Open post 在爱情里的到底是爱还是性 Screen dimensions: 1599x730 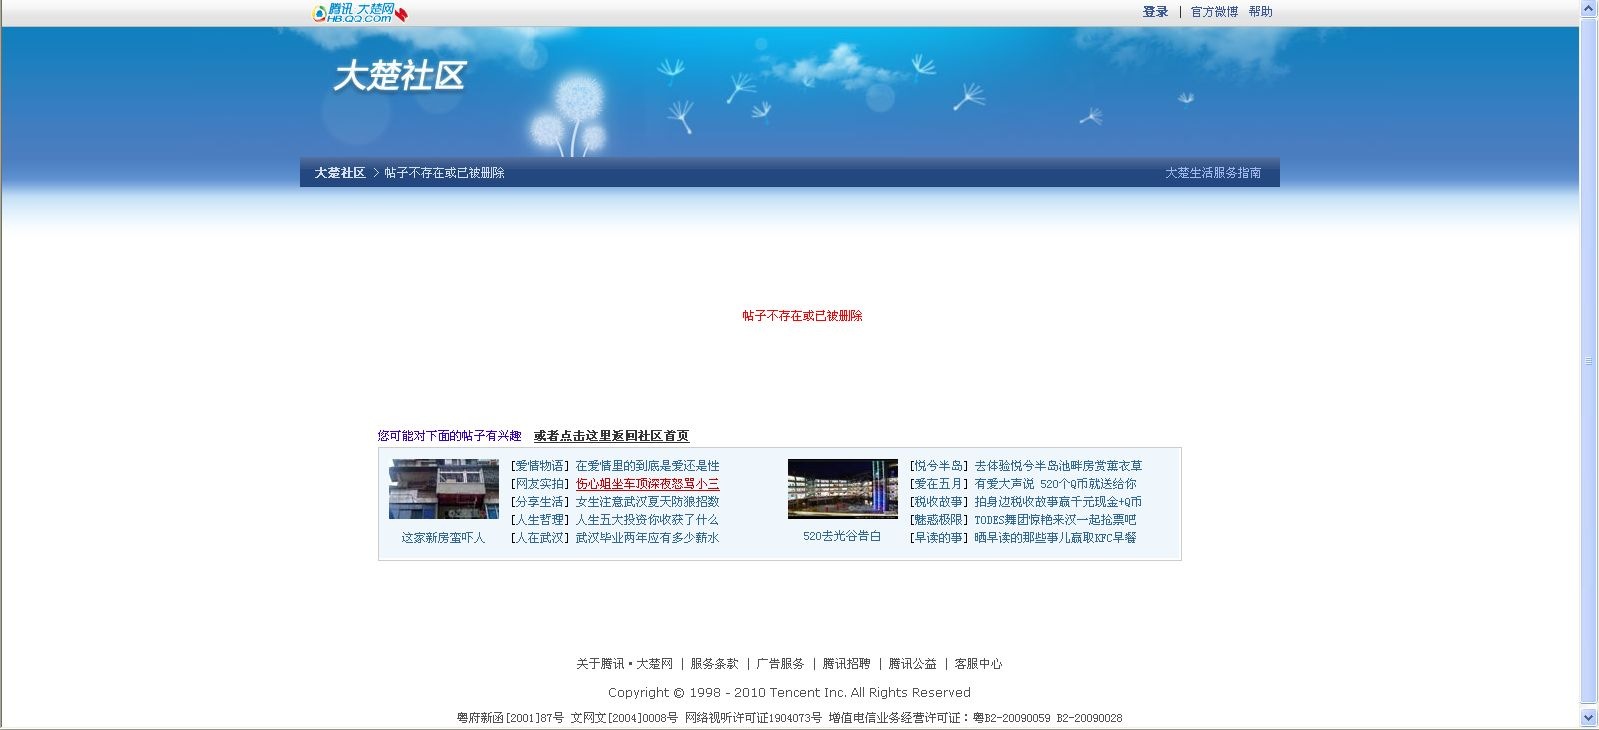647,466
